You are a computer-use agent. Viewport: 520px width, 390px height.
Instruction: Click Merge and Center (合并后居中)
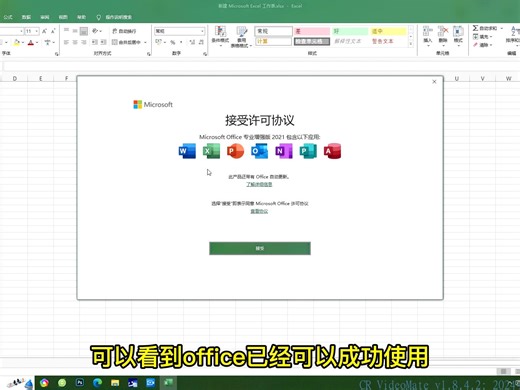pyautogui.click(x=126, y=42)
